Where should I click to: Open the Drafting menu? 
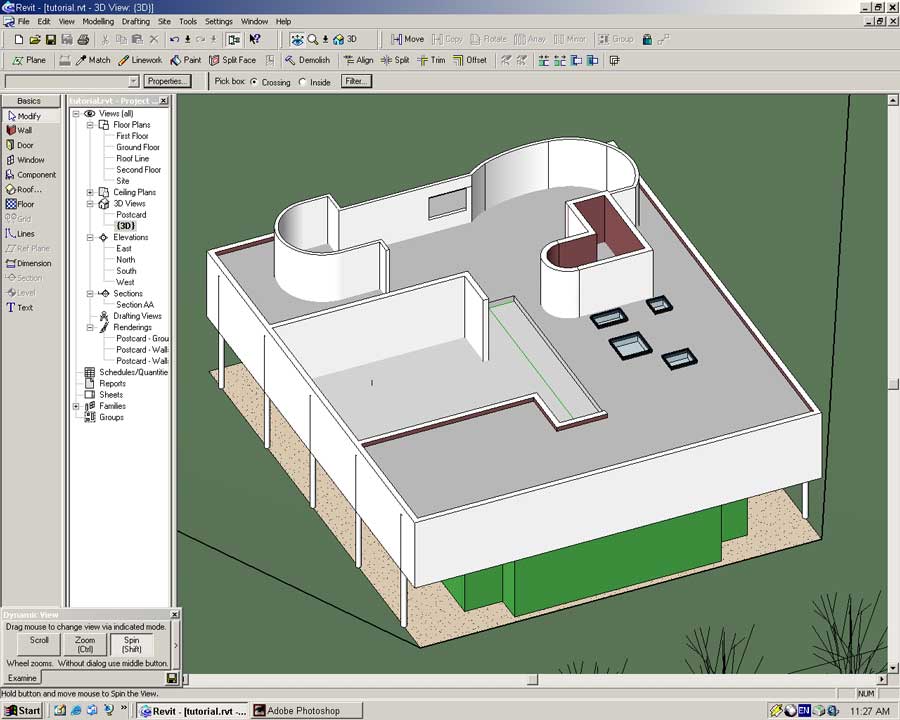[x=135, y=21]
